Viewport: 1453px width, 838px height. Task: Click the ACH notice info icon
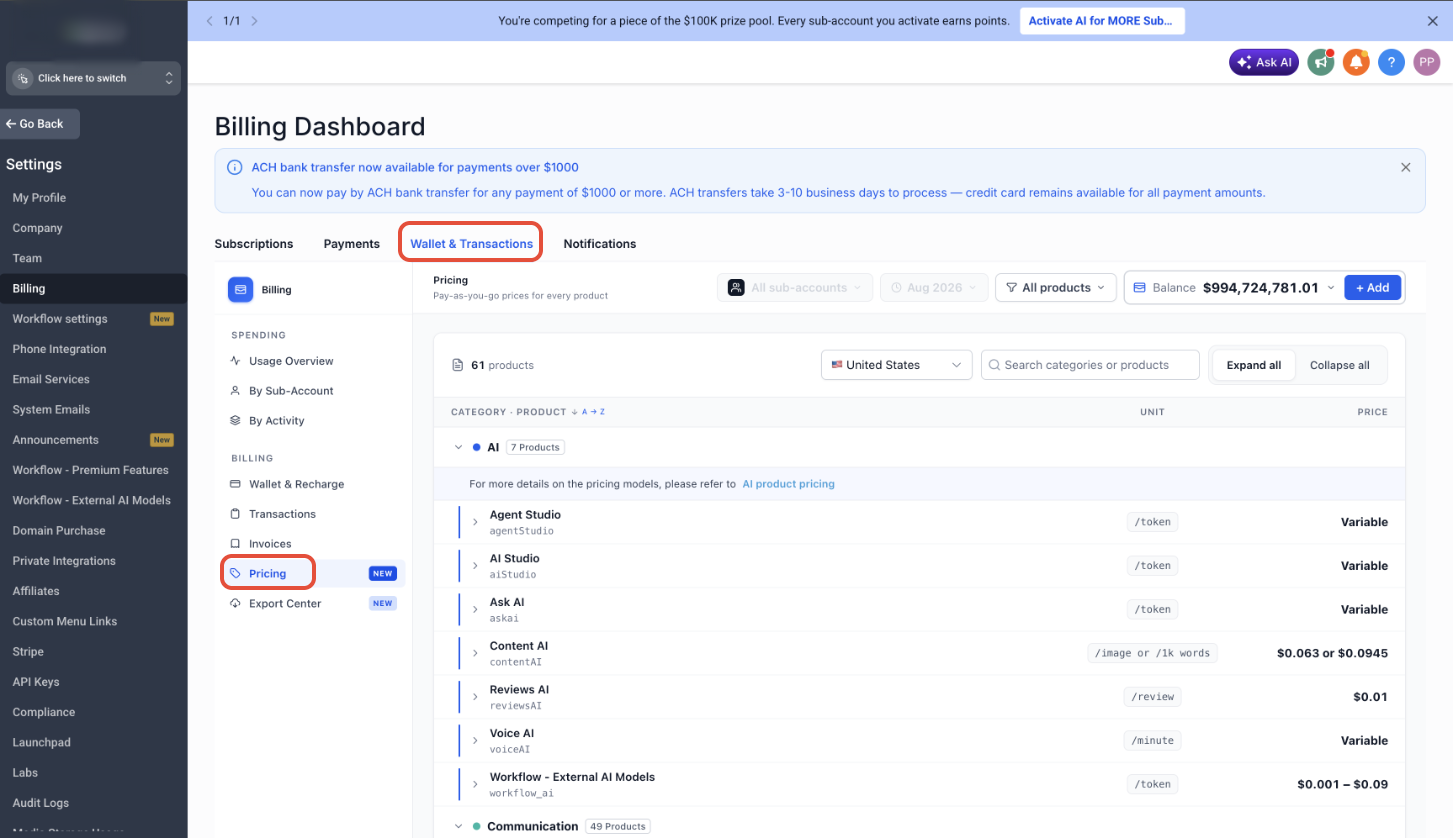(x=234, y=167)
